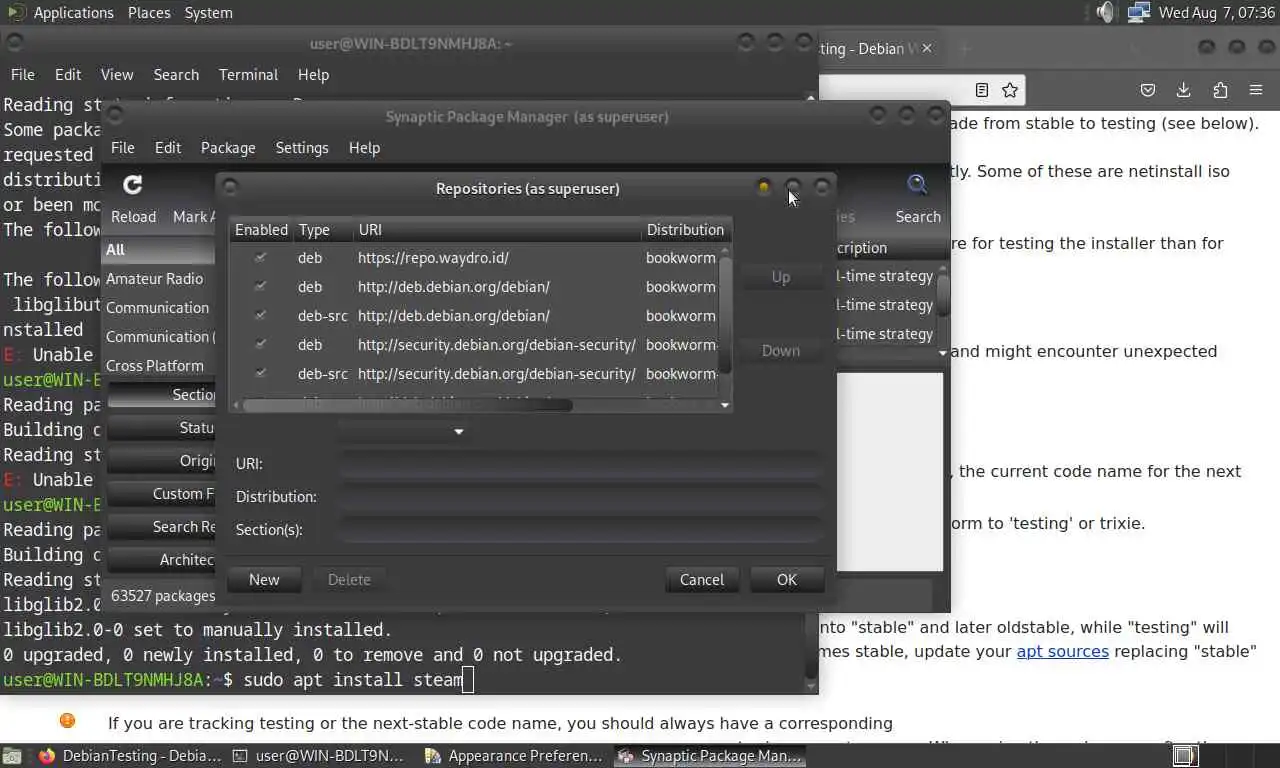The height and width of the screenshot is (768, 1280).
Task: Toggle enabled checkbox for deb-src security.debian.org repository
Action: (x=261, y=374)
